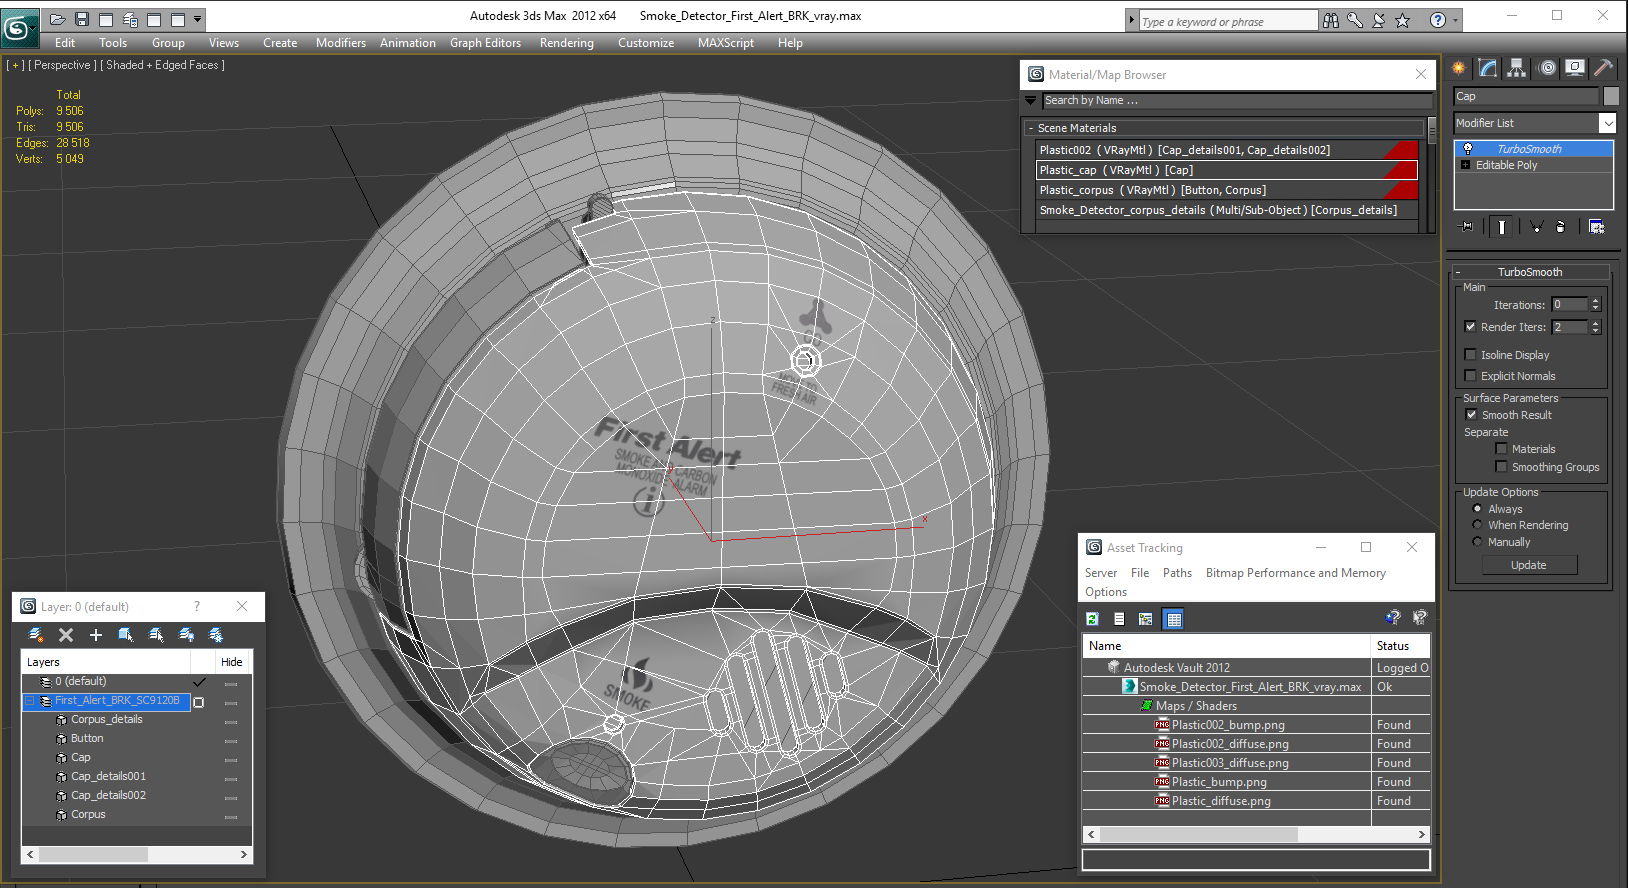
Task: Click the Table View icon in Asset Tracking
Action: pyautogui.click(x=1174, y=619)
